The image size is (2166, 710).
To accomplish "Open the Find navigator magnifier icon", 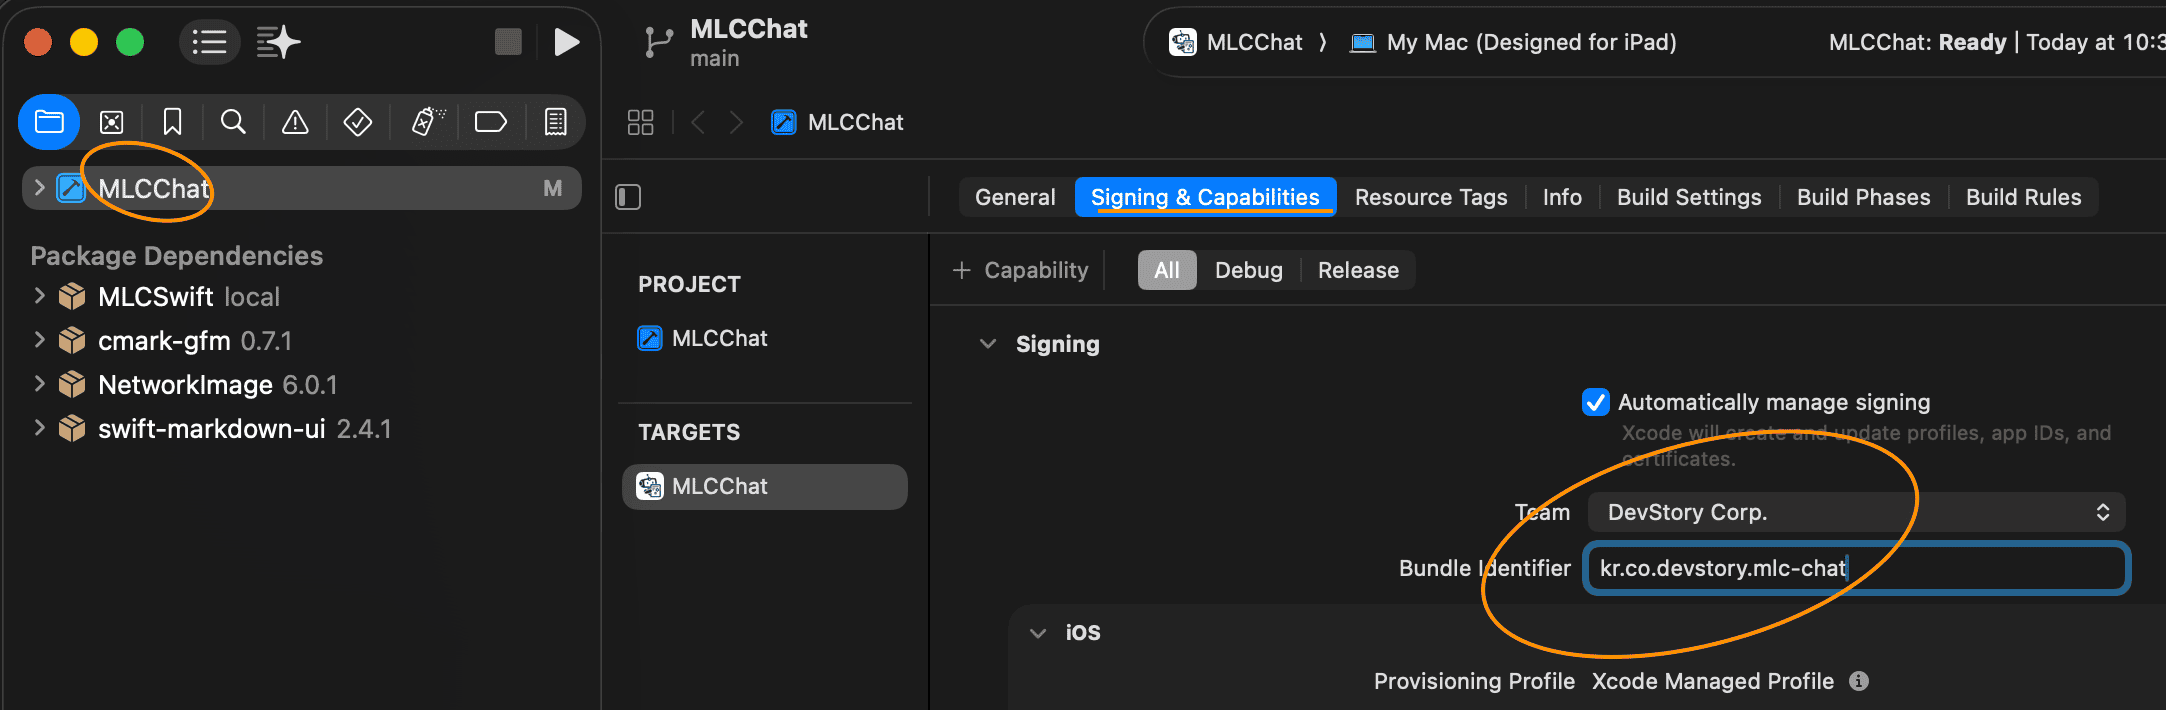I will tap(233, 122).
